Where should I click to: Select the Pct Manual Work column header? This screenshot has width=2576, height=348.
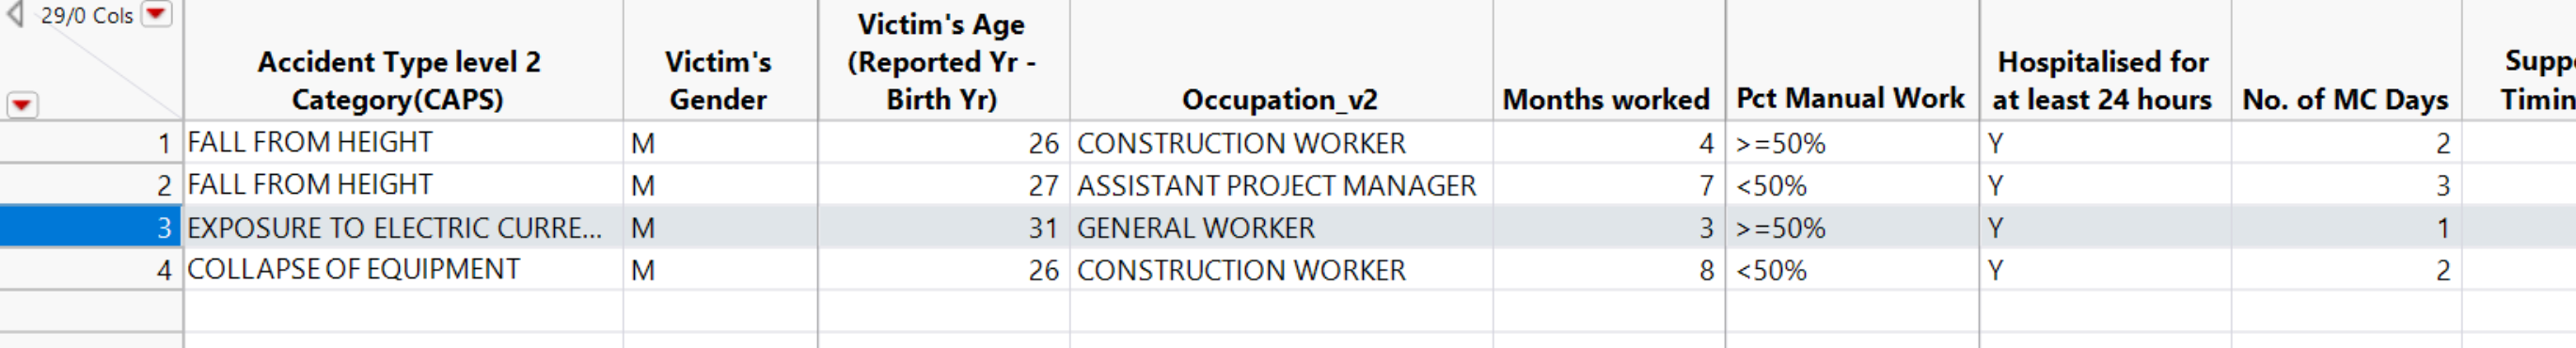[1850, 98]
